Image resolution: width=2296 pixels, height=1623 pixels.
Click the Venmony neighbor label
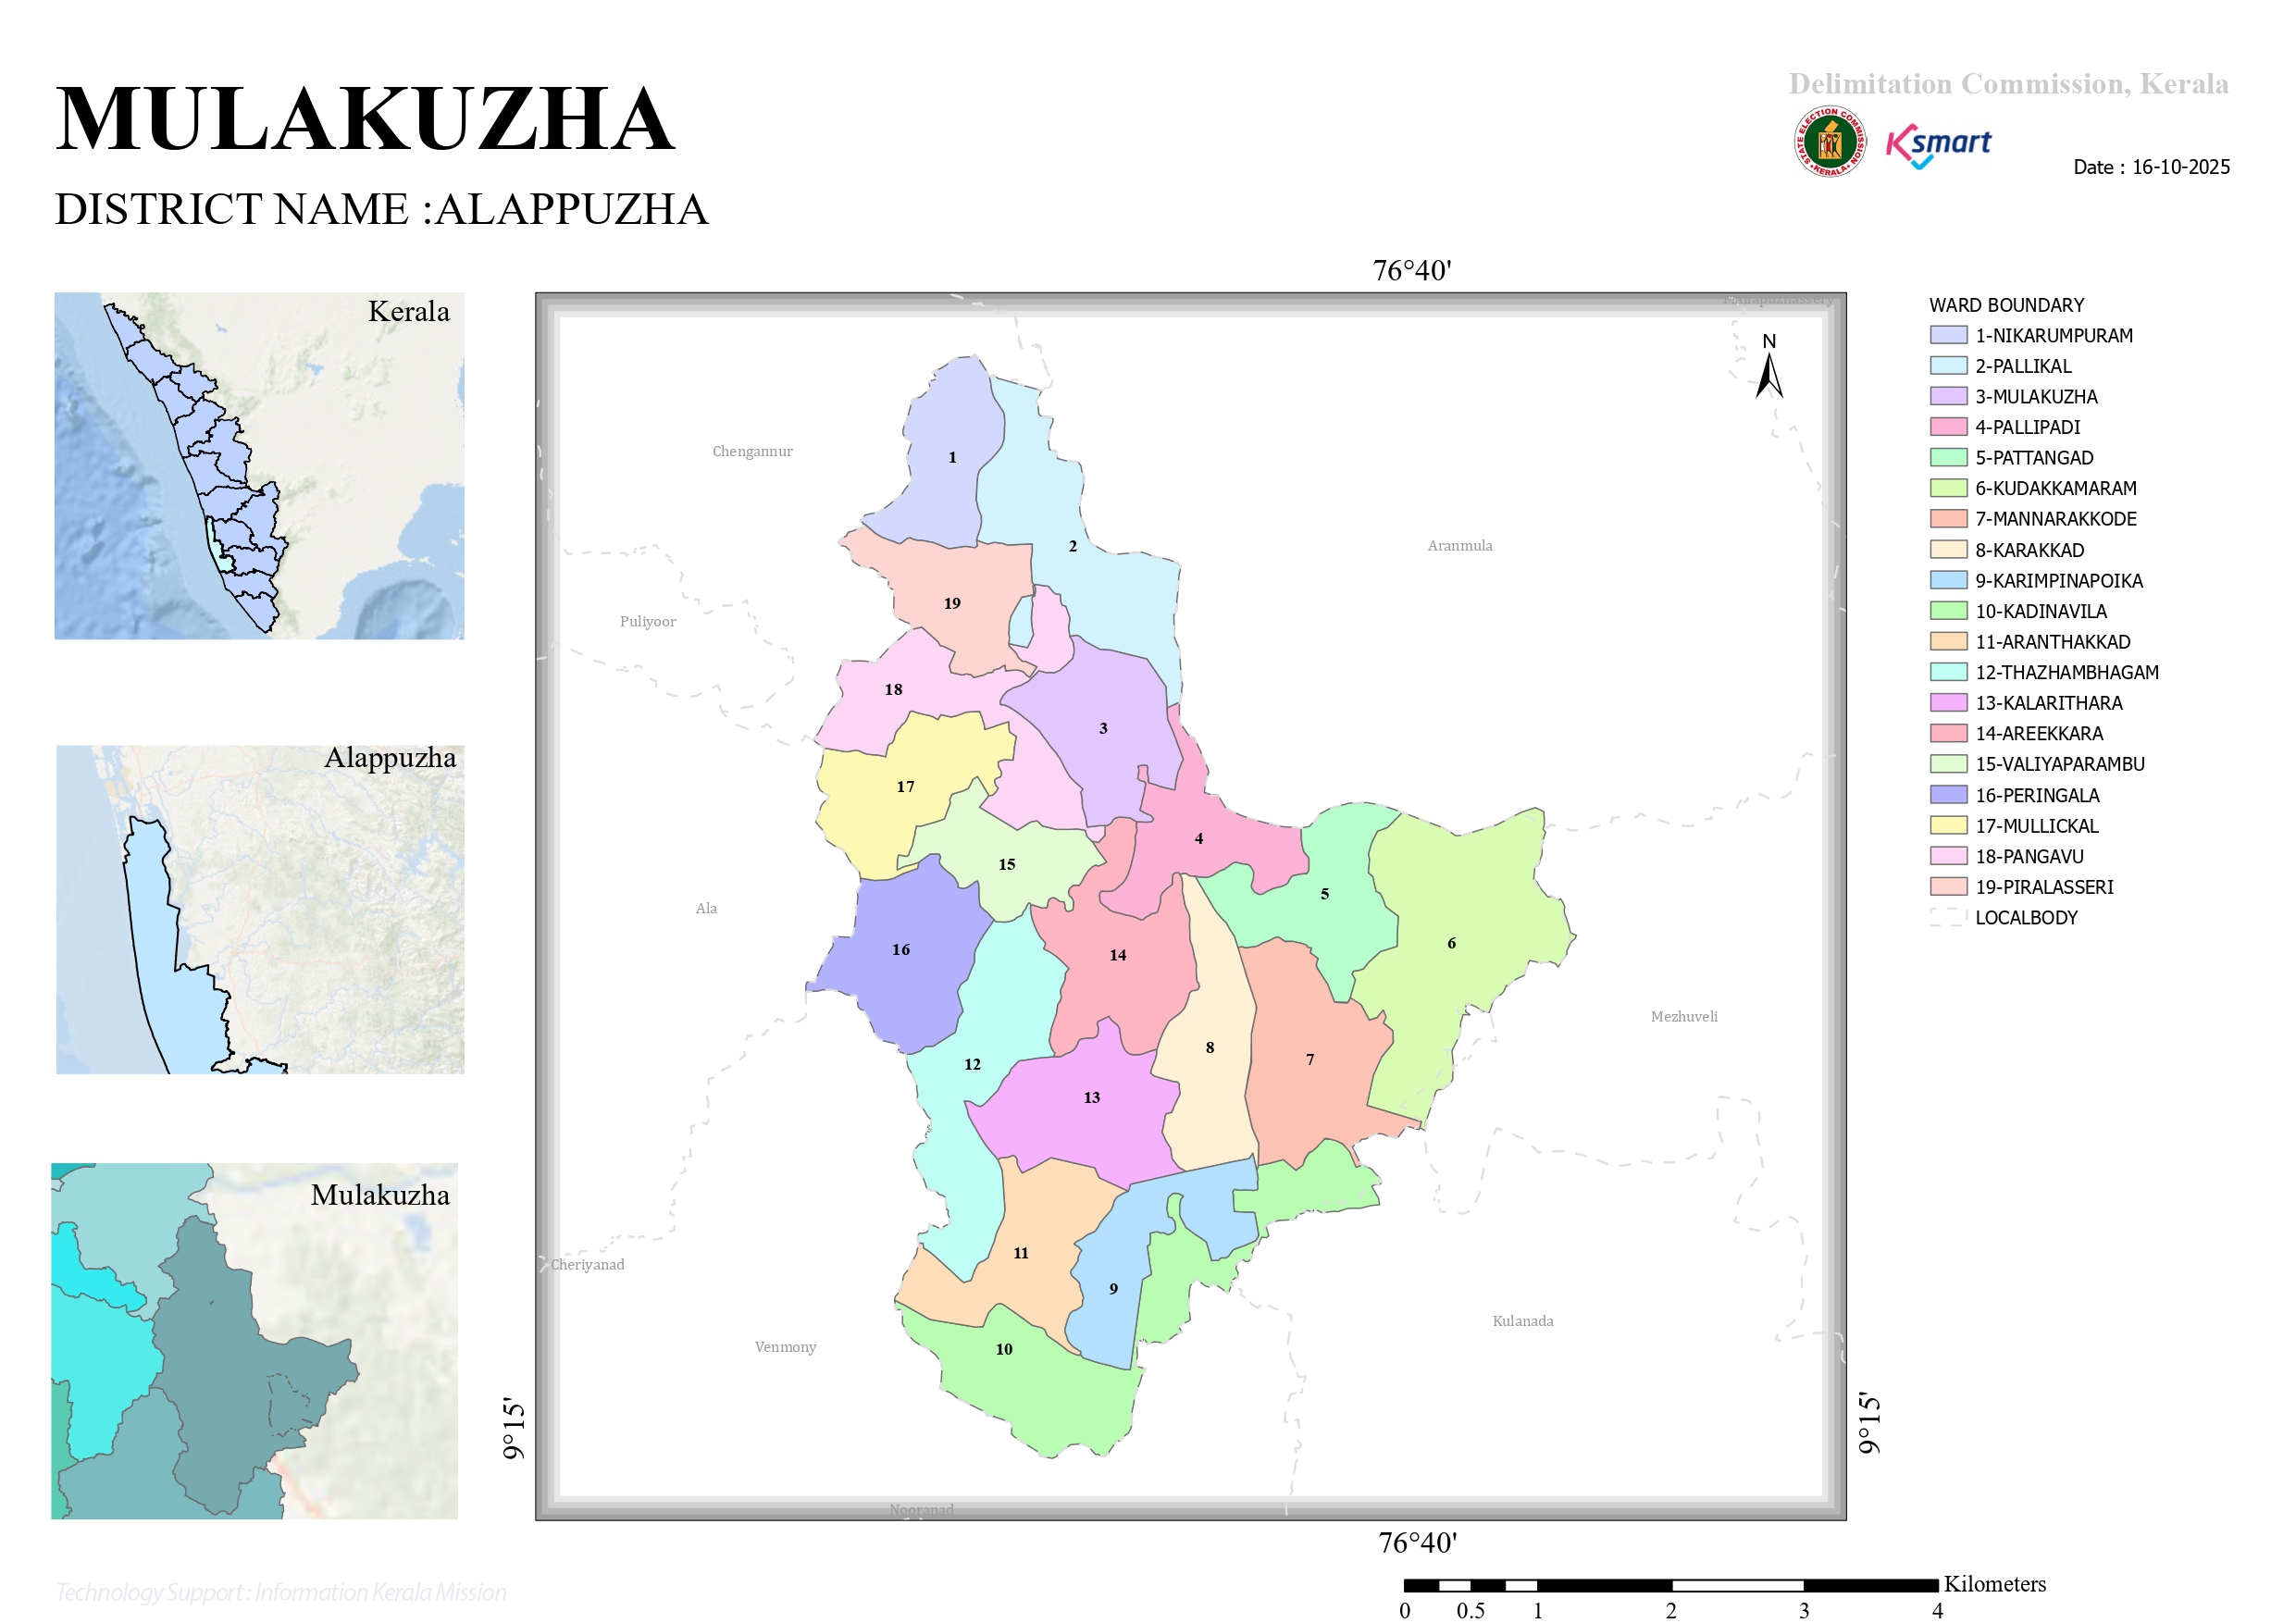(785, 1346)
